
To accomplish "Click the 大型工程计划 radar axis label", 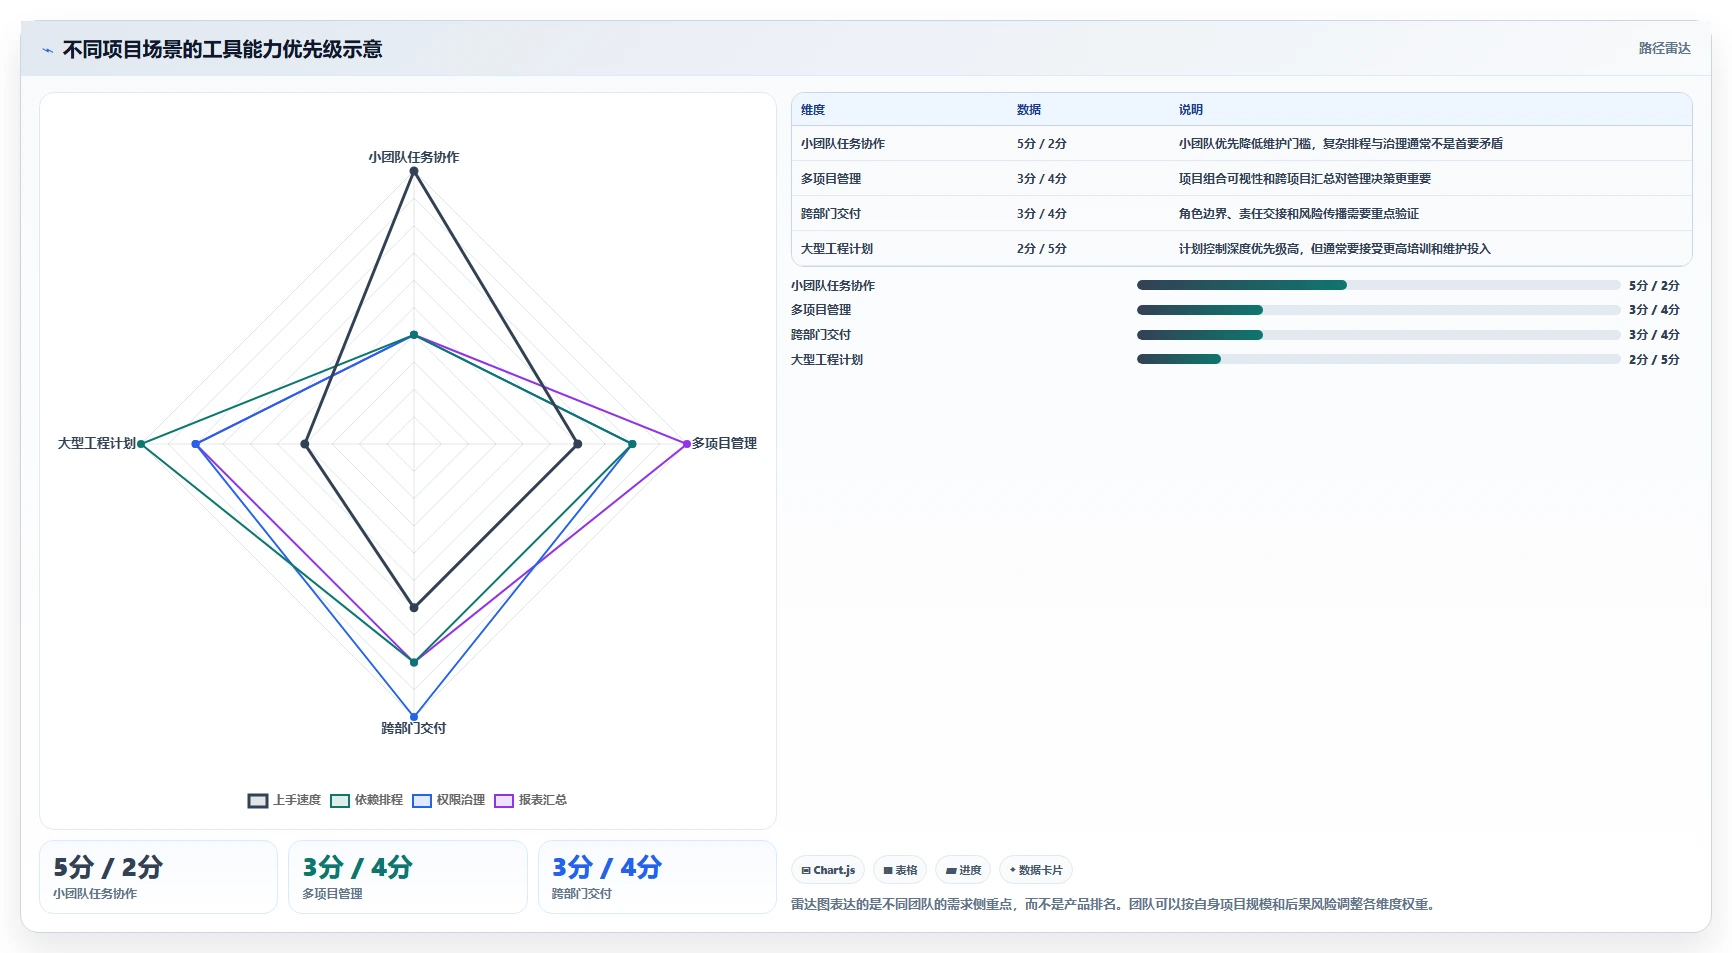I will 97,443.
